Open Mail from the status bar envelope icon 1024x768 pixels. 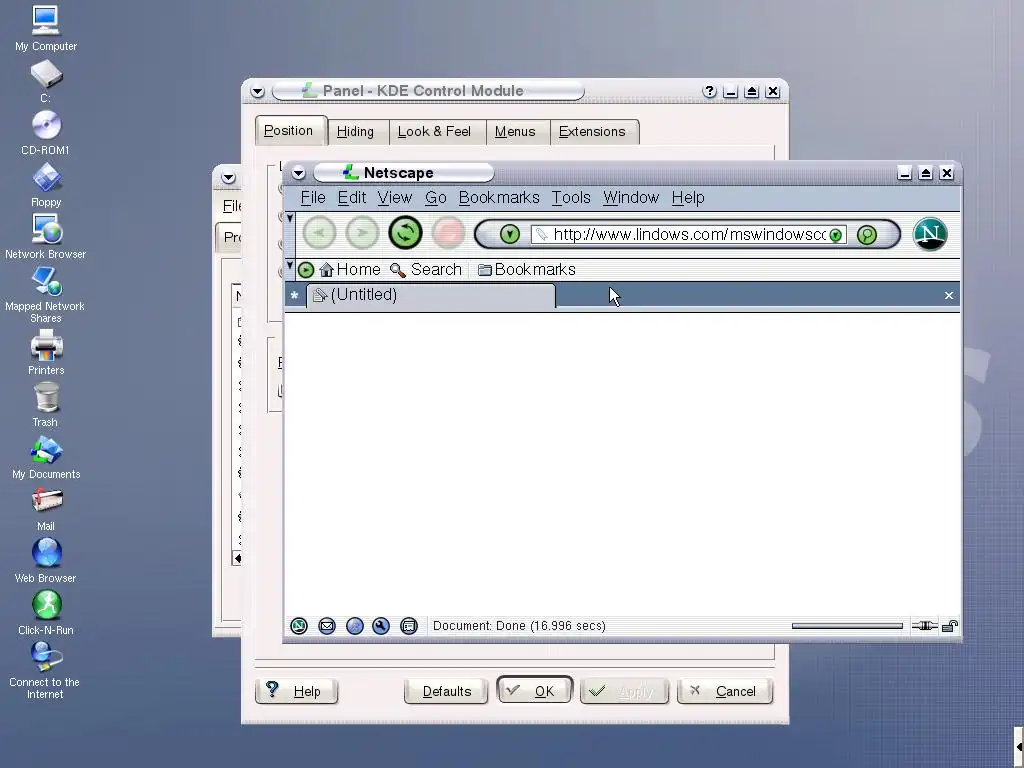pyautogui.click(x=327, y=626)
